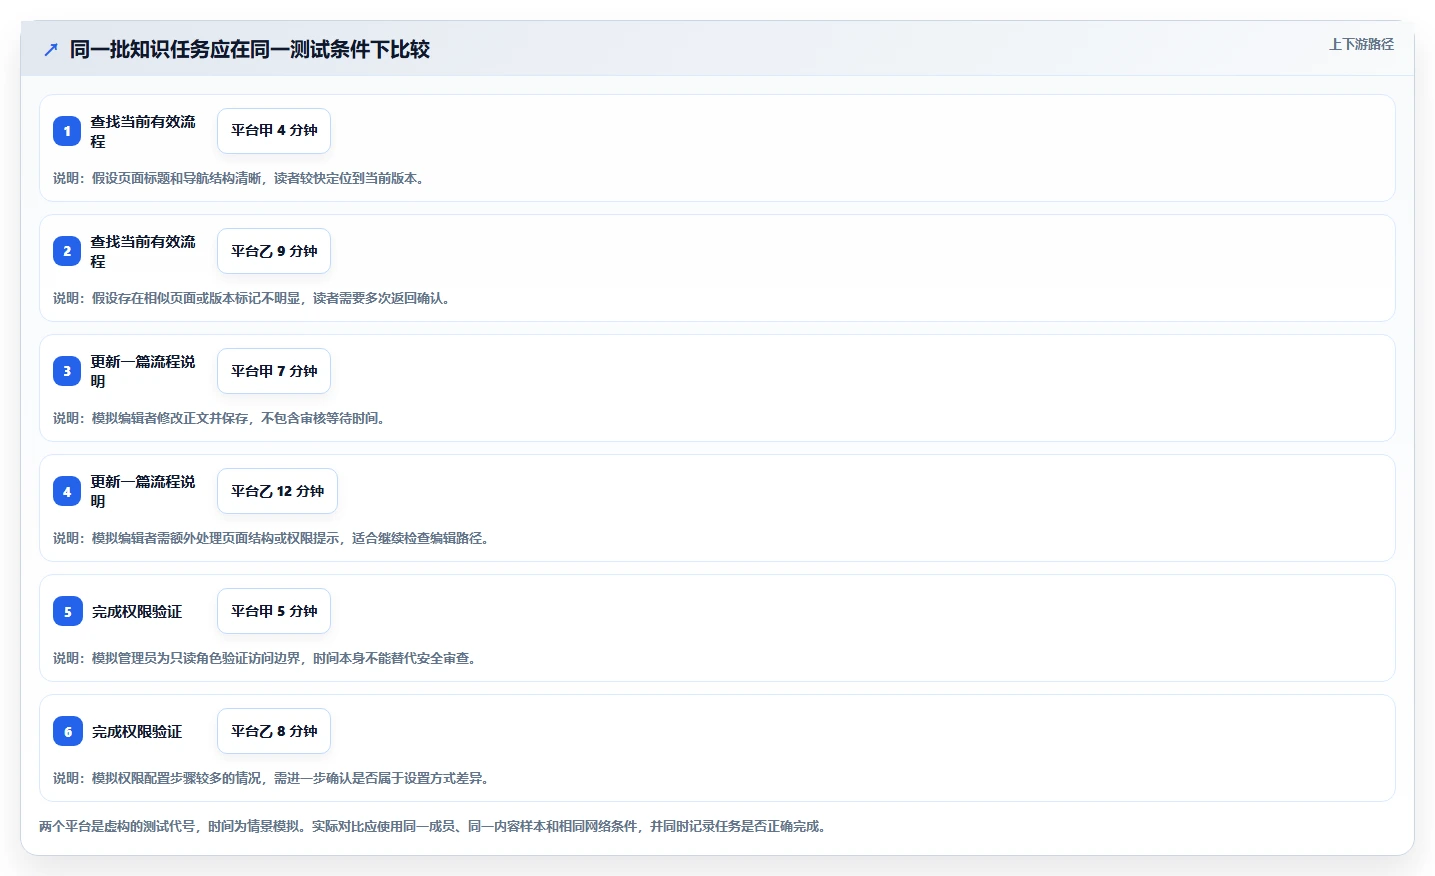Select step number badge 1
1435x876 pixels.
pyautogui.click(x=67, y=131)
